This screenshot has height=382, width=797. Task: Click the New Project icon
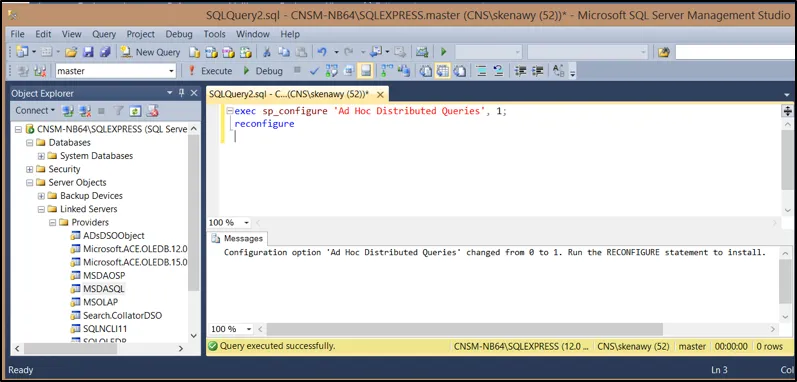point(22,52)
